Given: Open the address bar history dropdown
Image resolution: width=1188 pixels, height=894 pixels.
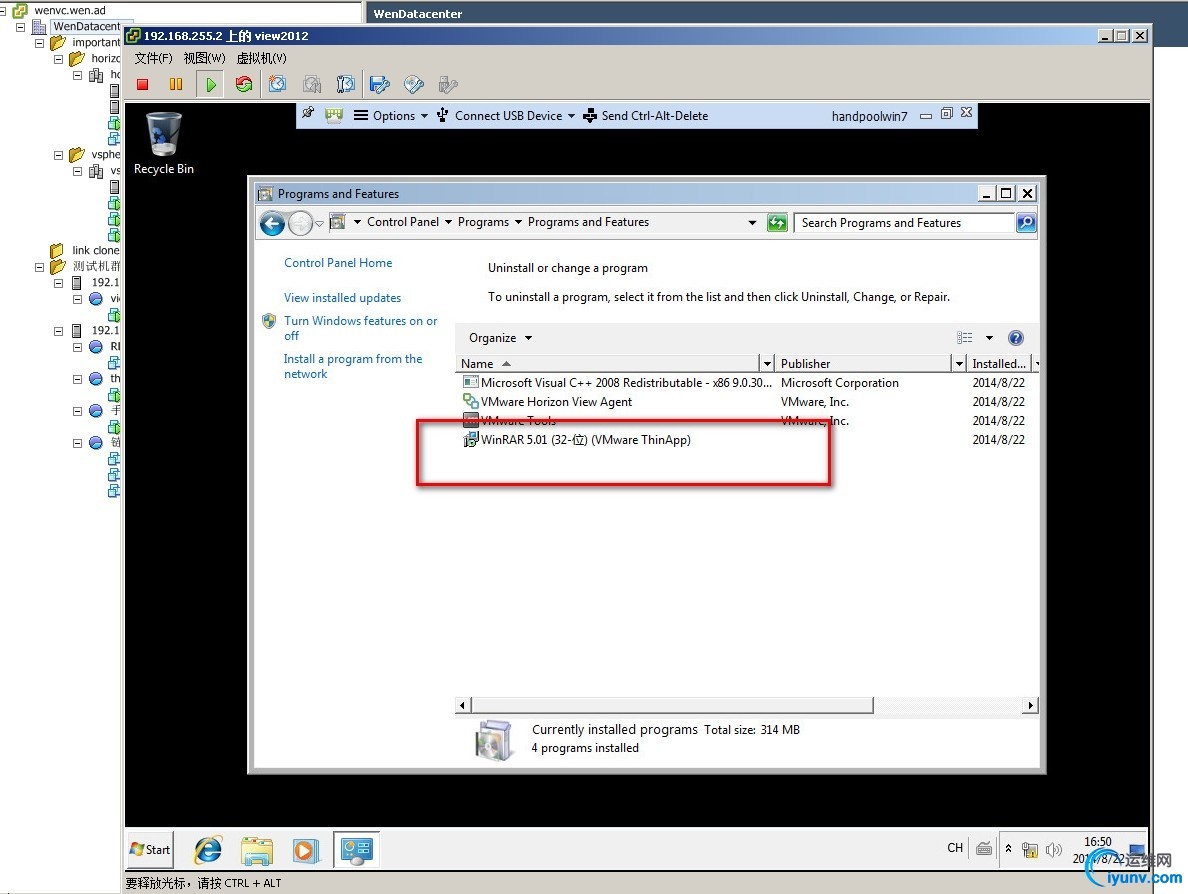Looking at the screenshot, I should click(752, 223).
